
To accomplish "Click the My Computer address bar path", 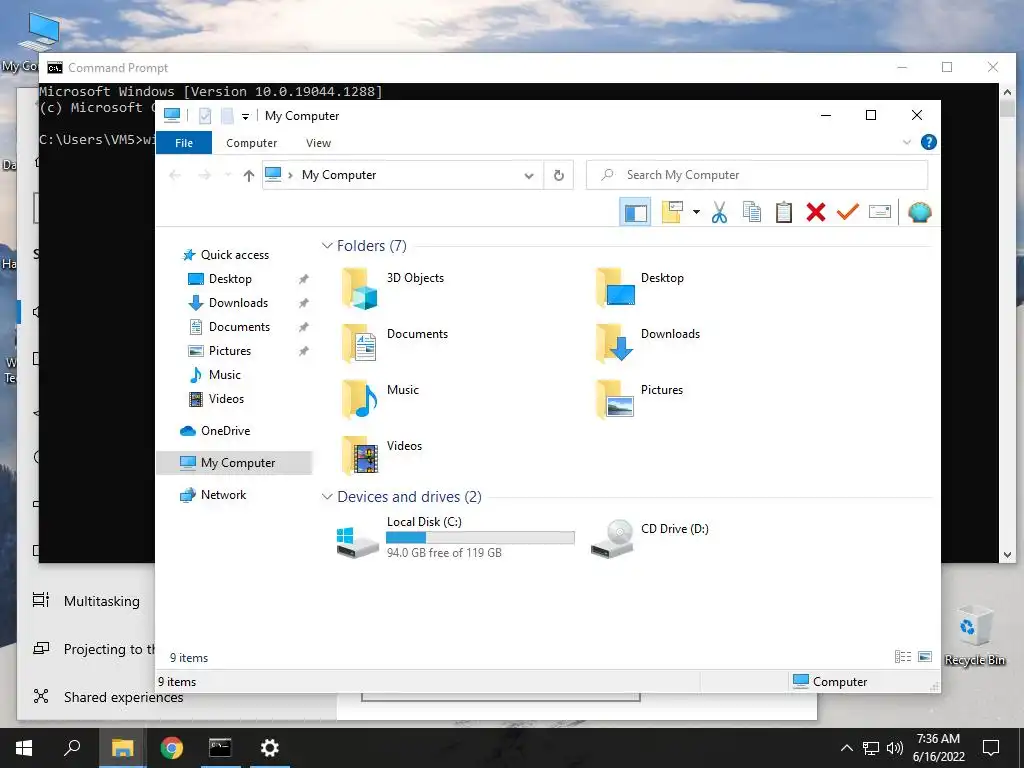I will 339,175.
